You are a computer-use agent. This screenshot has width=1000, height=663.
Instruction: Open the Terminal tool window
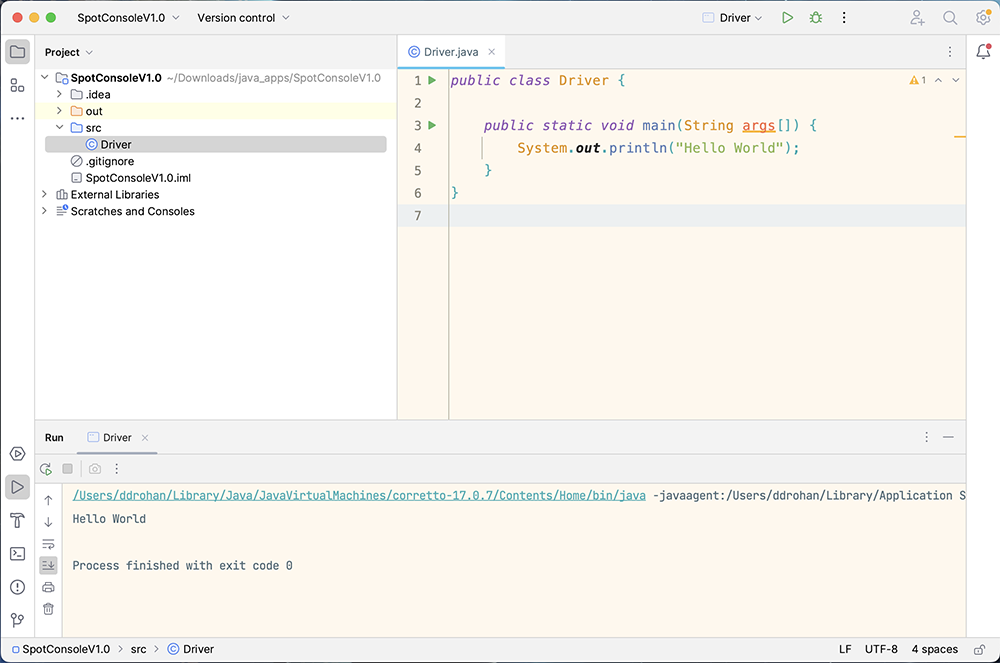pyautogui.click(x=17, y=553)
